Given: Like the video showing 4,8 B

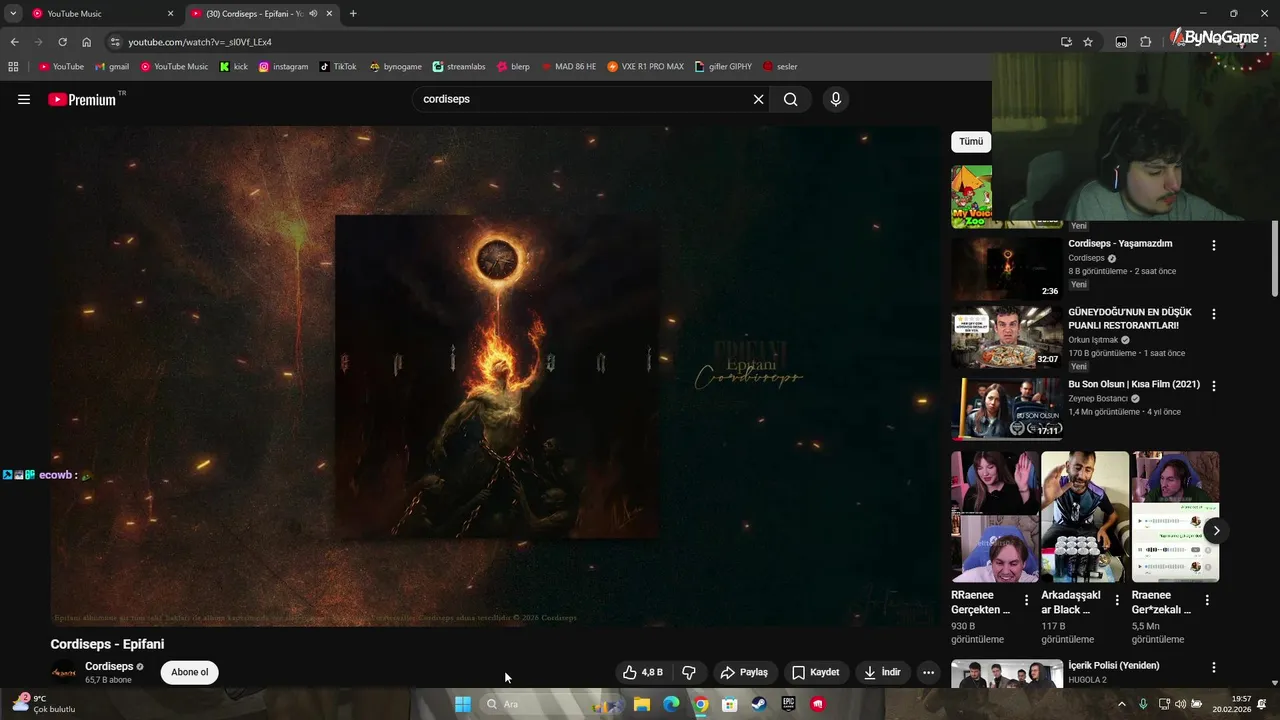Looking at the screenshot, I should click(x=642, y=672).
